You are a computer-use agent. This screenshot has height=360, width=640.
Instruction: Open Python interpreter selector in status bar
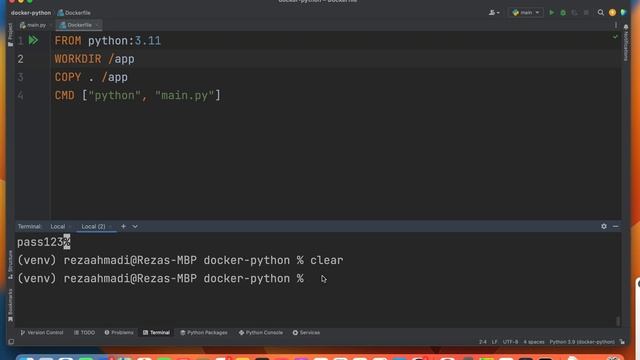582,342
